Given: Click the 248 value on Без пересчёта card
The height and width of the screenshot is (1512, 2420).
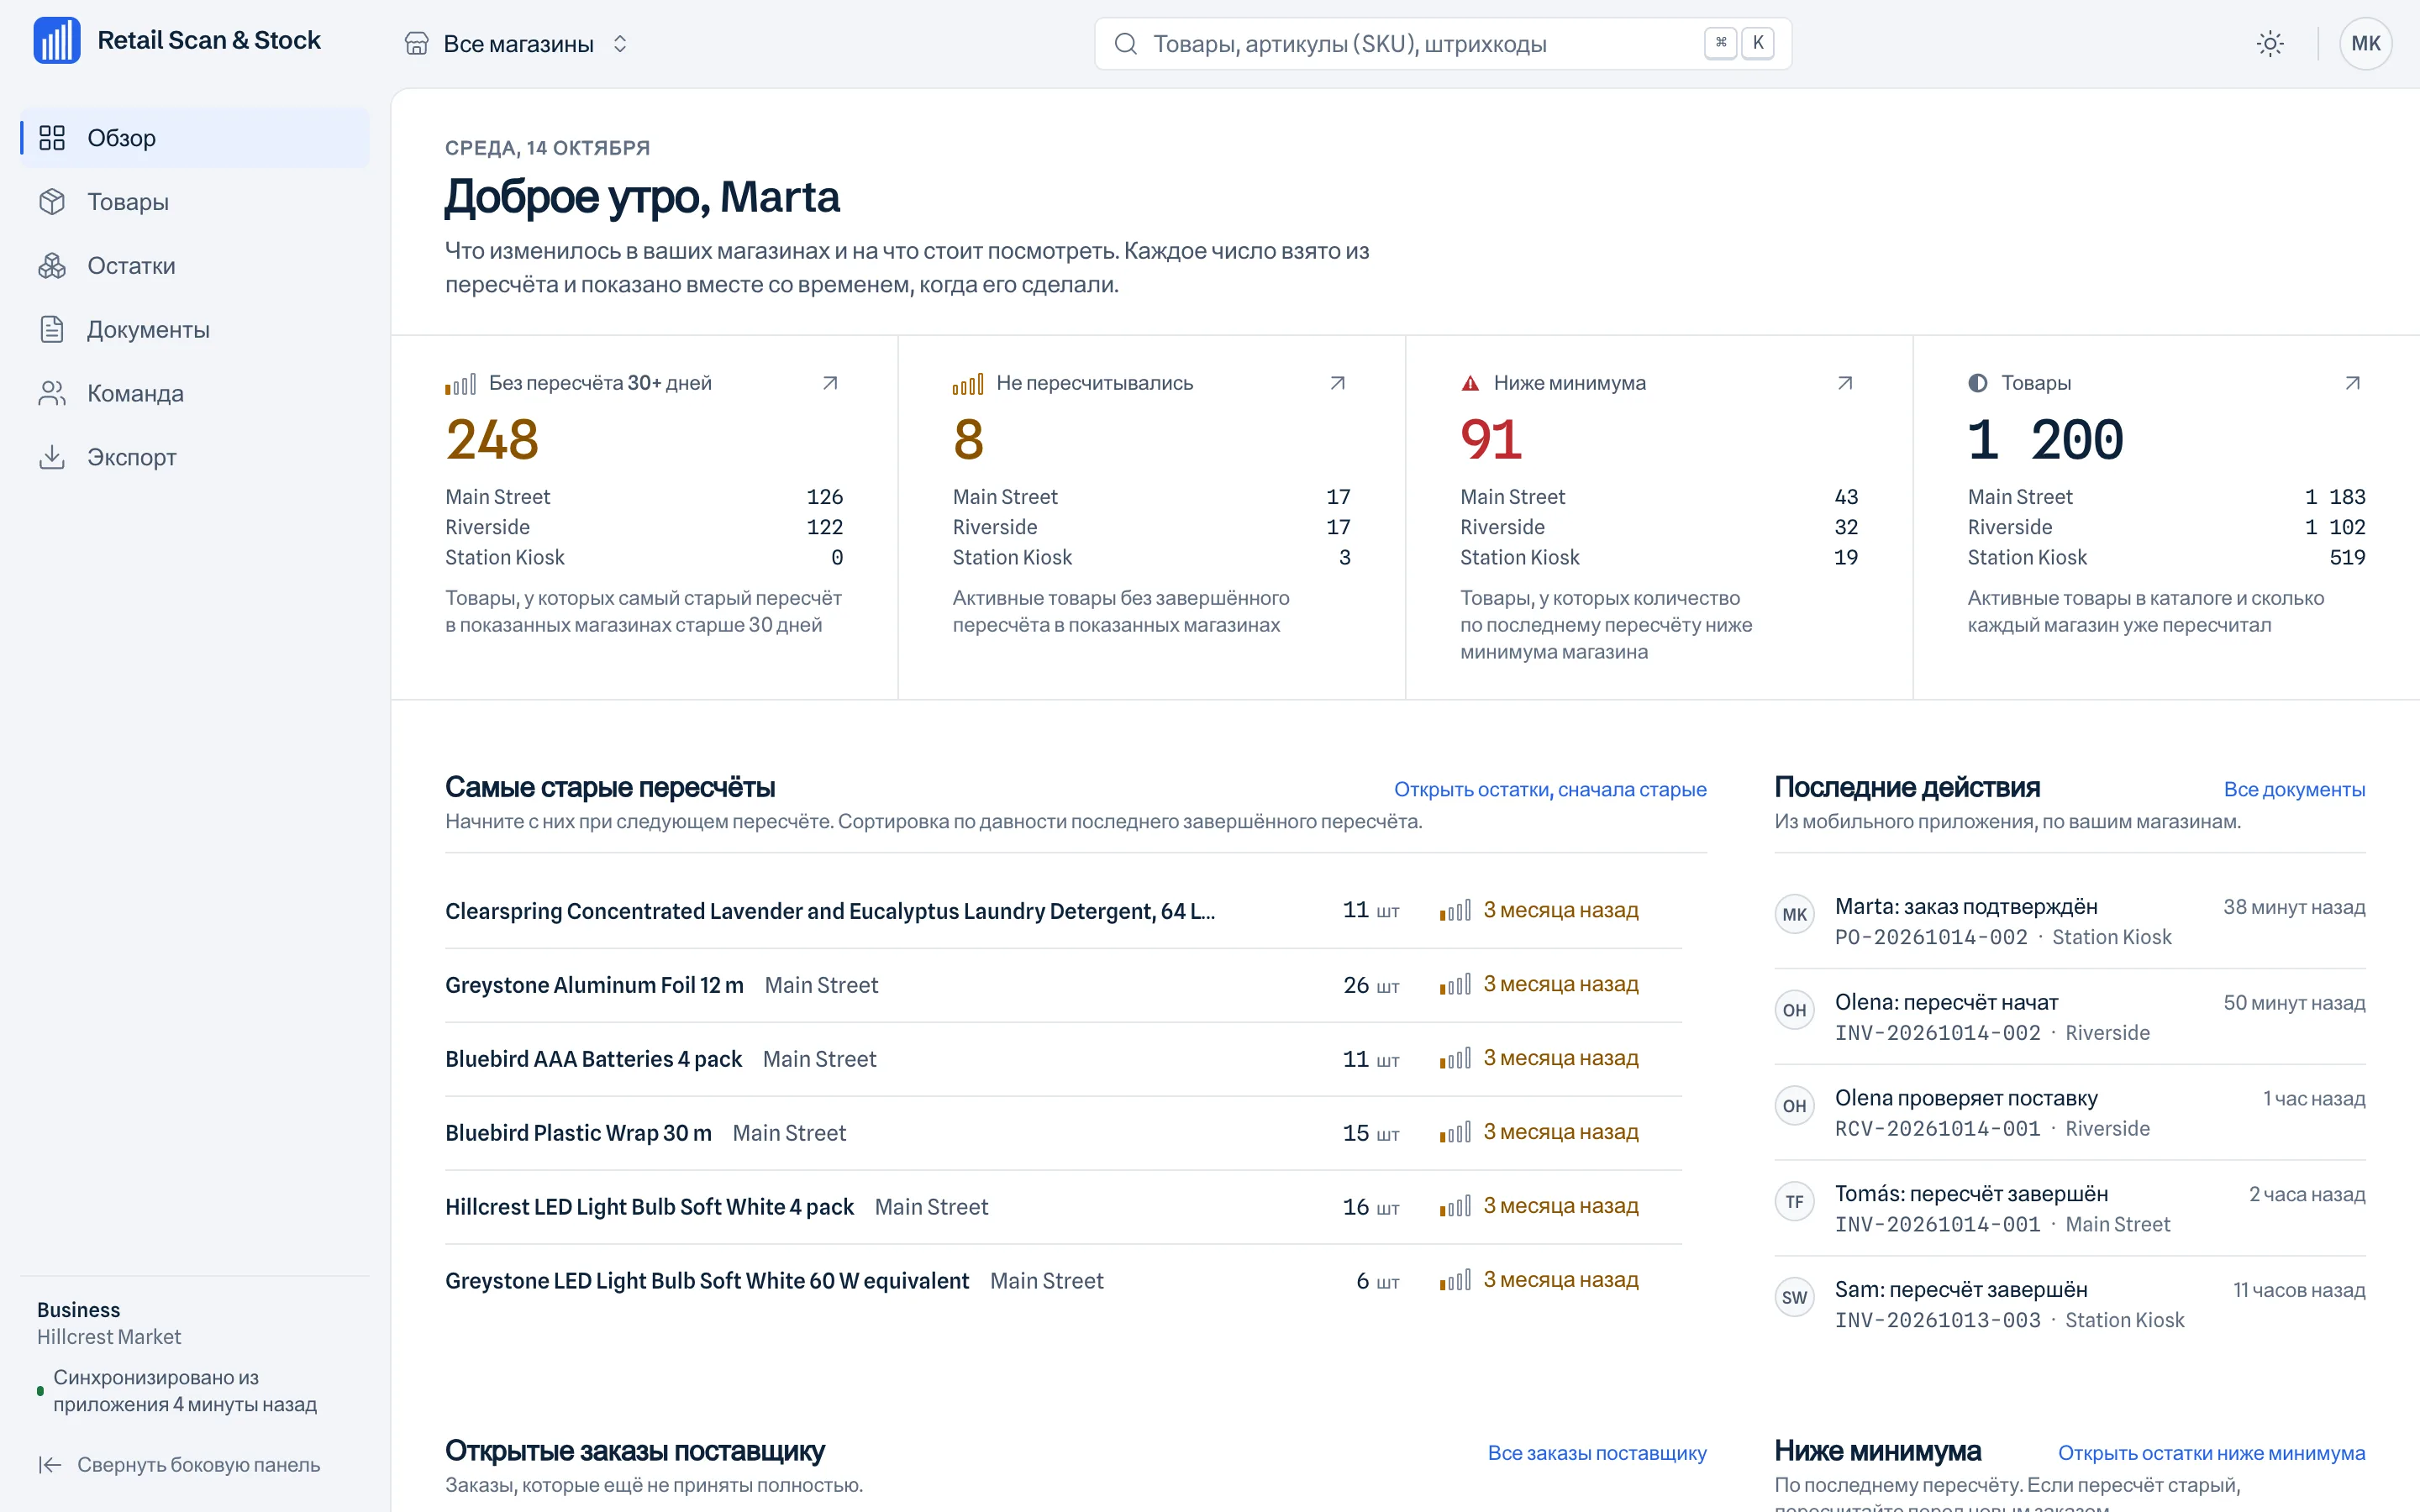Looking at the screenshot, I should [492, 440].
